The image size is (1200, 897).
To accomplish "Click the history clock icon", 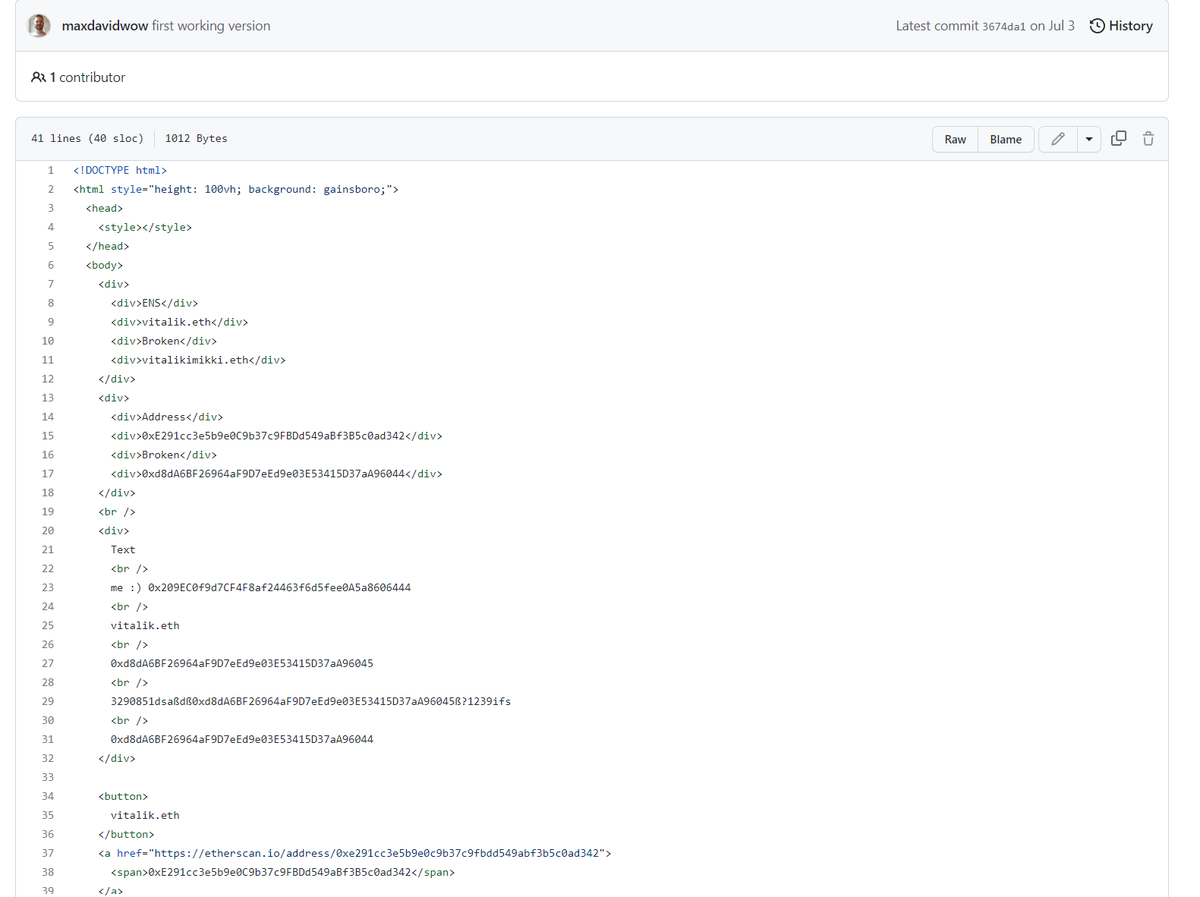I will click(1097, 26).
